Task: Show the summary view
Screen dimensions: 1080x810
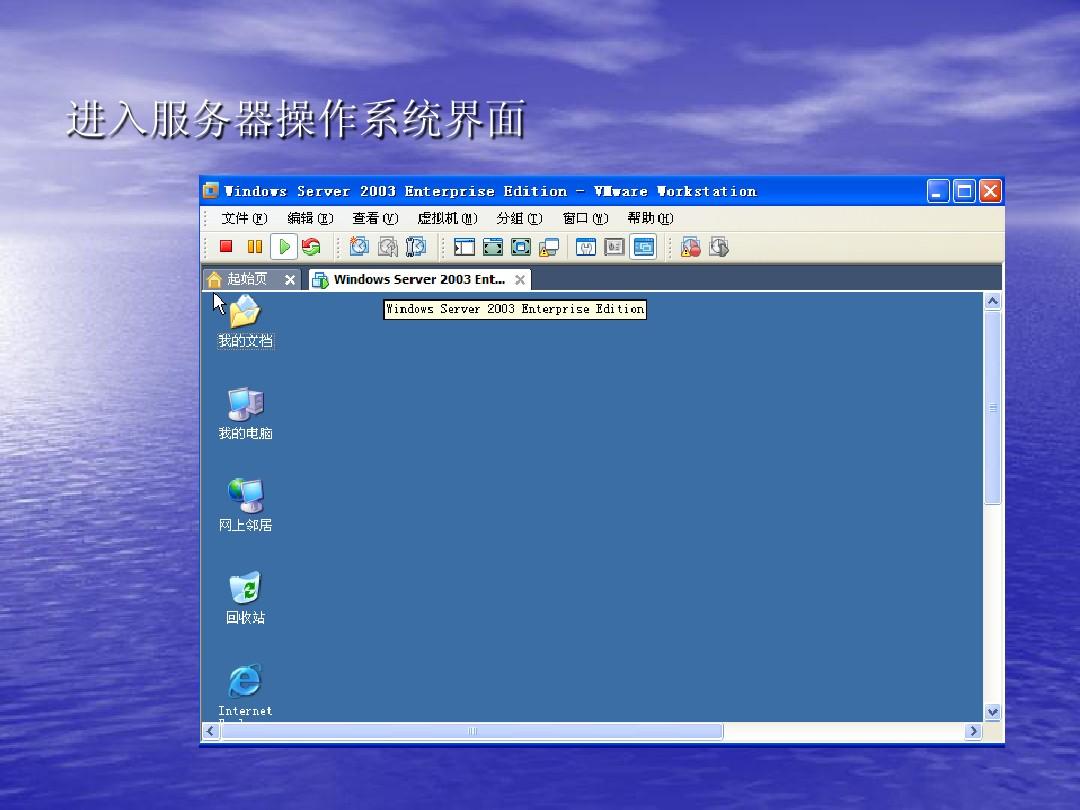Action: tap(585, 247)
